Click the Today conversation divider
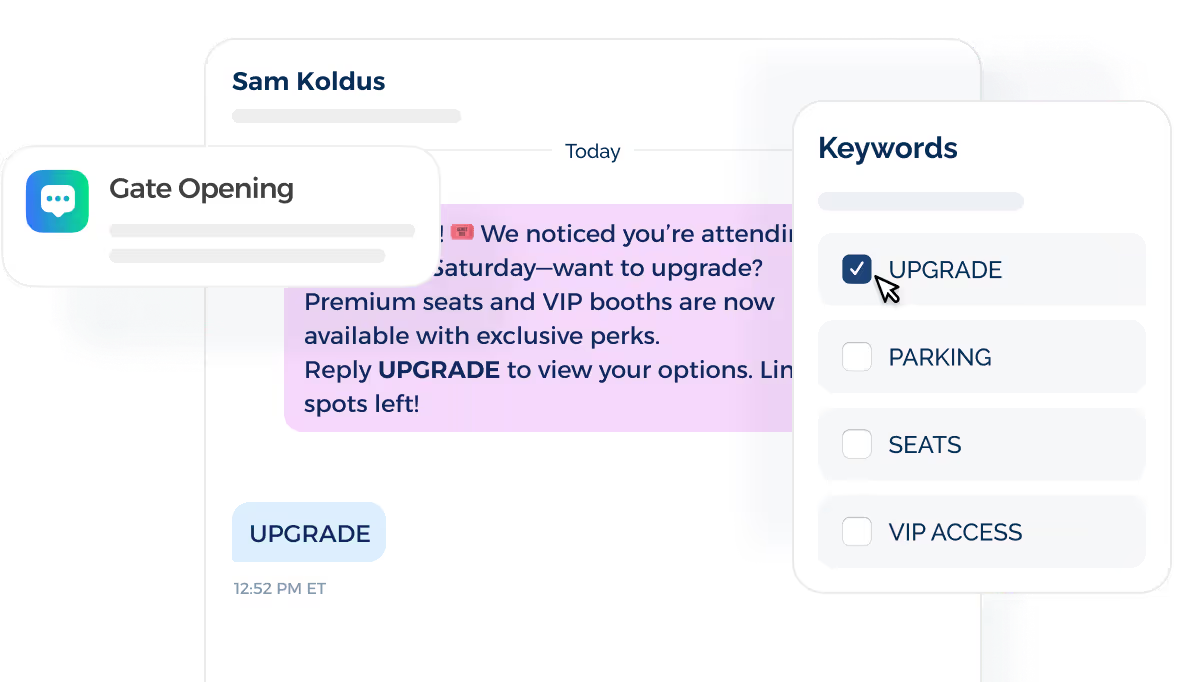Image resolution: width=1186 pixels, height=682 pixels. [x=592, y=151]
